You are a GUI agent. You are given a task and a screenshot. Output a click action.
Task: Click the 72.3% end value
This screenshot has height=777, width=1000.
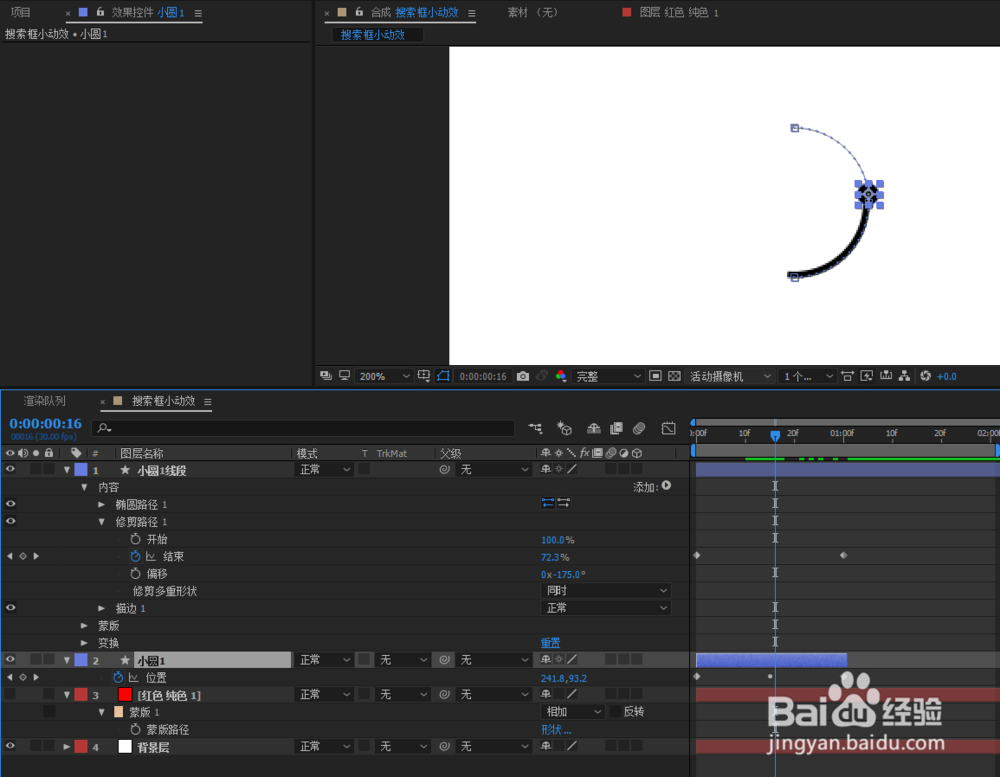pos(555,557)
